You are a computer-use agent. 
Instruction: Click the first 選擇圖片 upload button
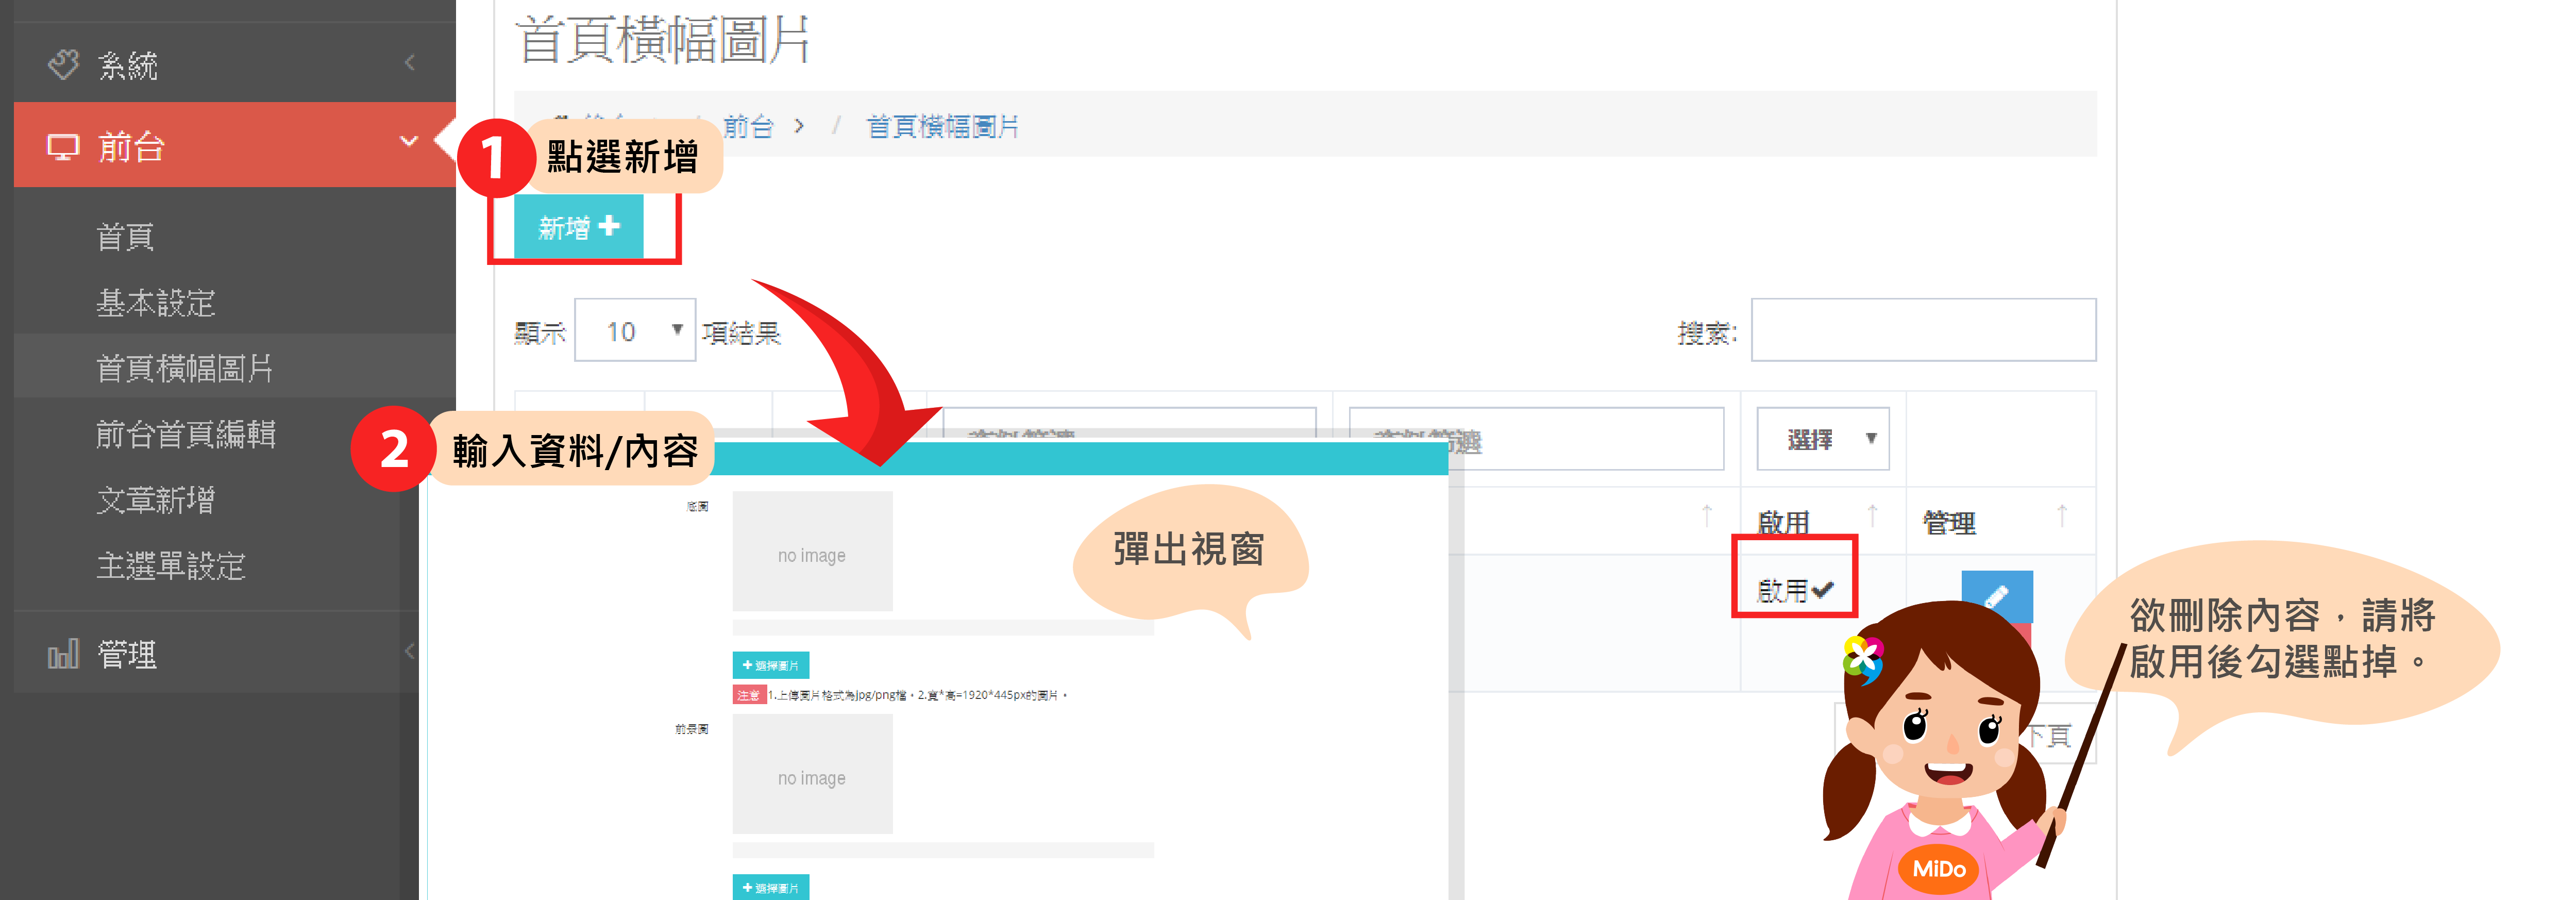pos(770,665)
